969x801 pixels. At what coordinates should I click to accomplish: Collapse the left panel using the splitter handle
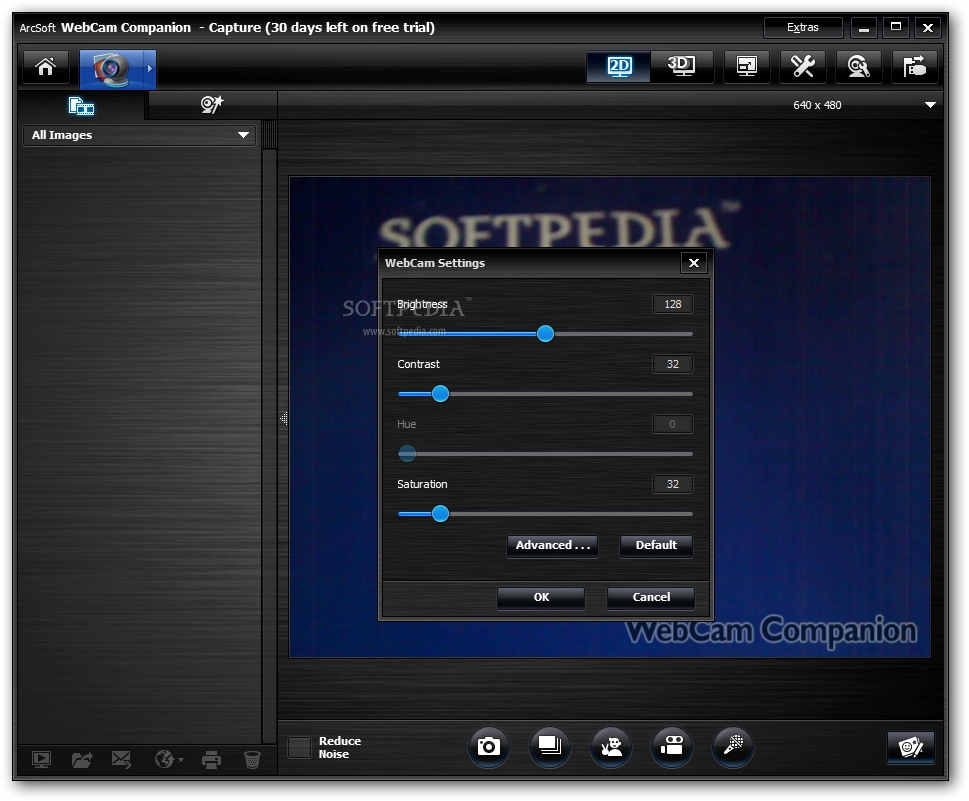[283, 418]
